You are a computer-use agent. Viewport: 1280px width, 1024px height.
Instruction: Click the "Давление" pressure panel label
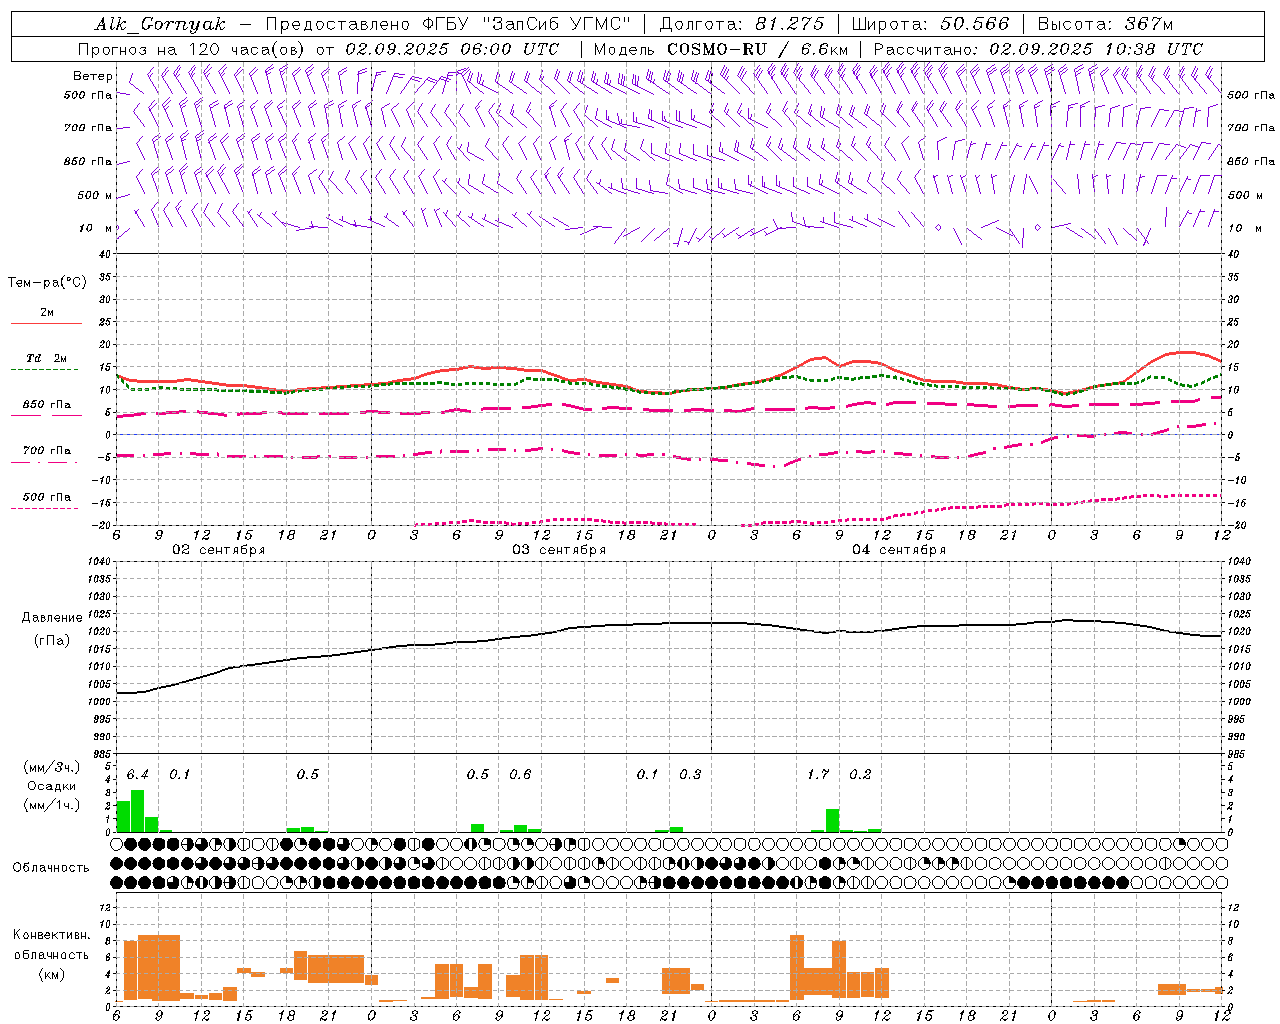coord(52,618)
